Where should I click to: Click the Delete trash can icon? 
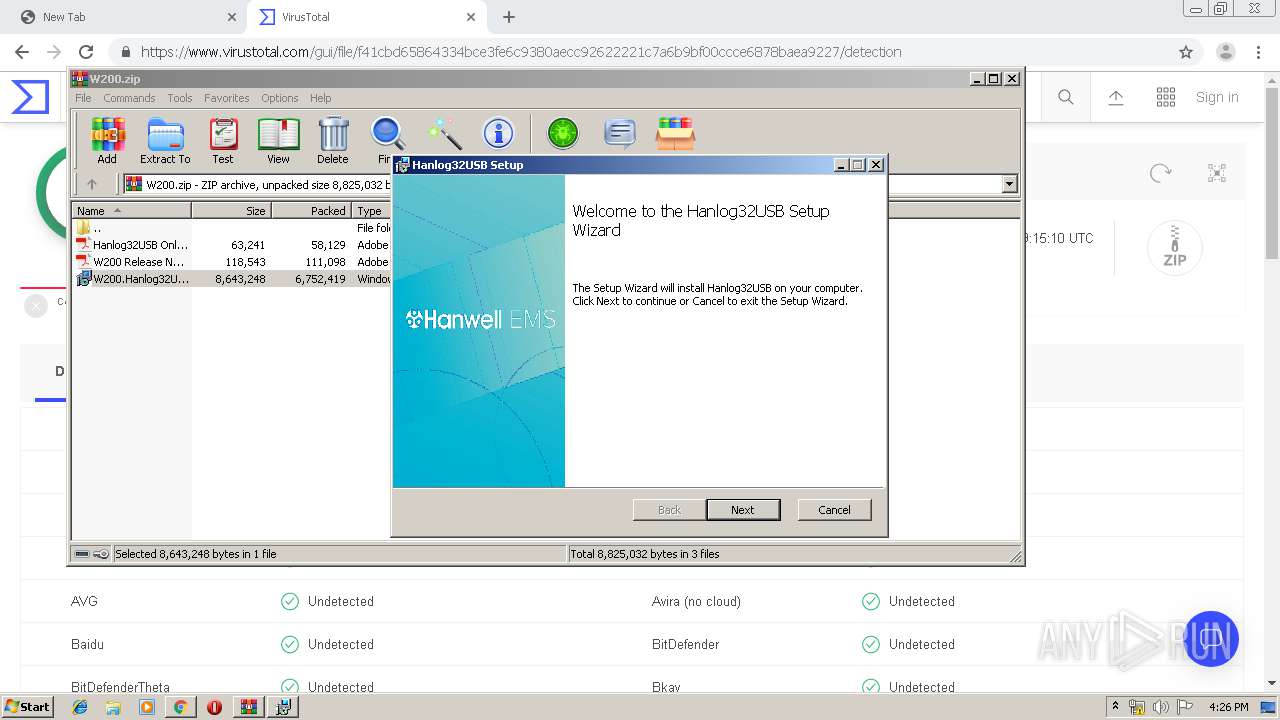[x=333, y=141]
